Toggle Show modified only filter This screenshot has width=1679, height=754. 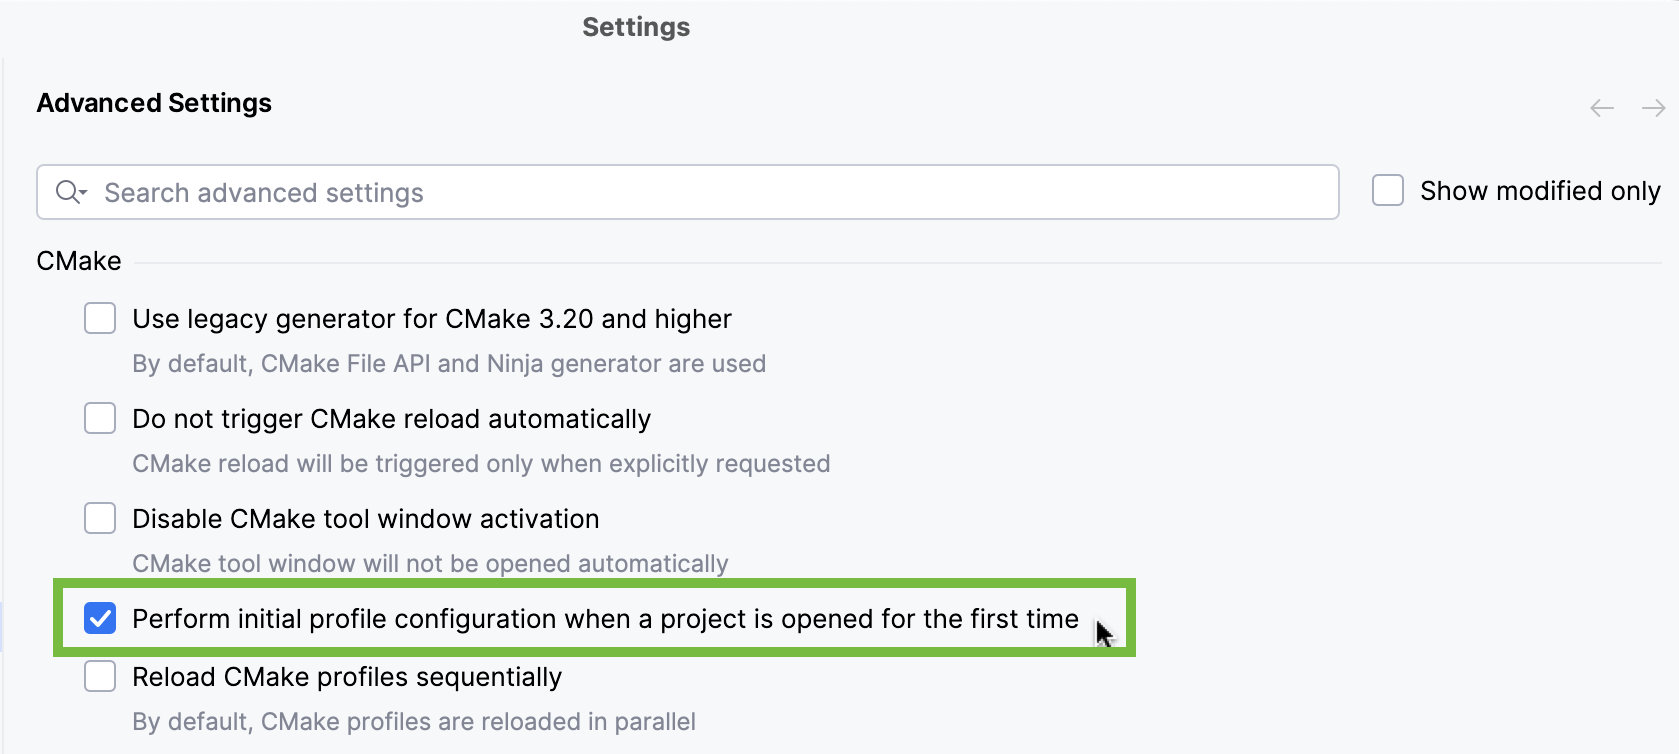pos(1388,190)
